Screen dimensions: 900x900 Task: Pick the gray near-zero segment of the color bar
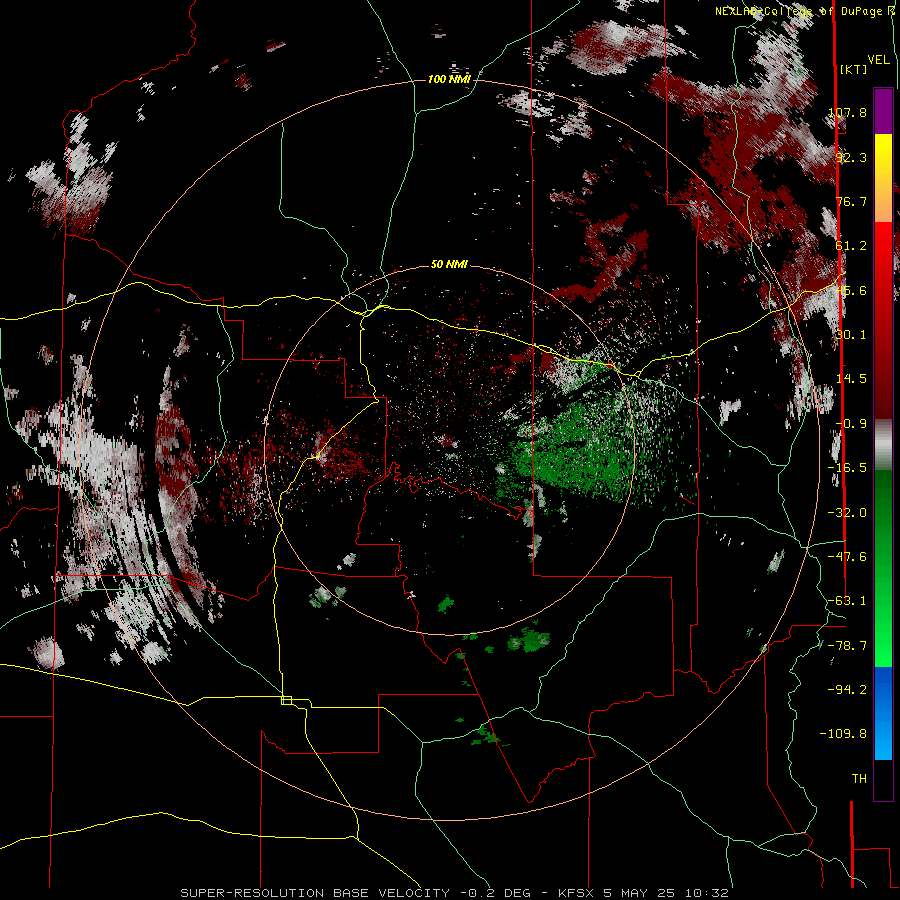pos(883,445)
